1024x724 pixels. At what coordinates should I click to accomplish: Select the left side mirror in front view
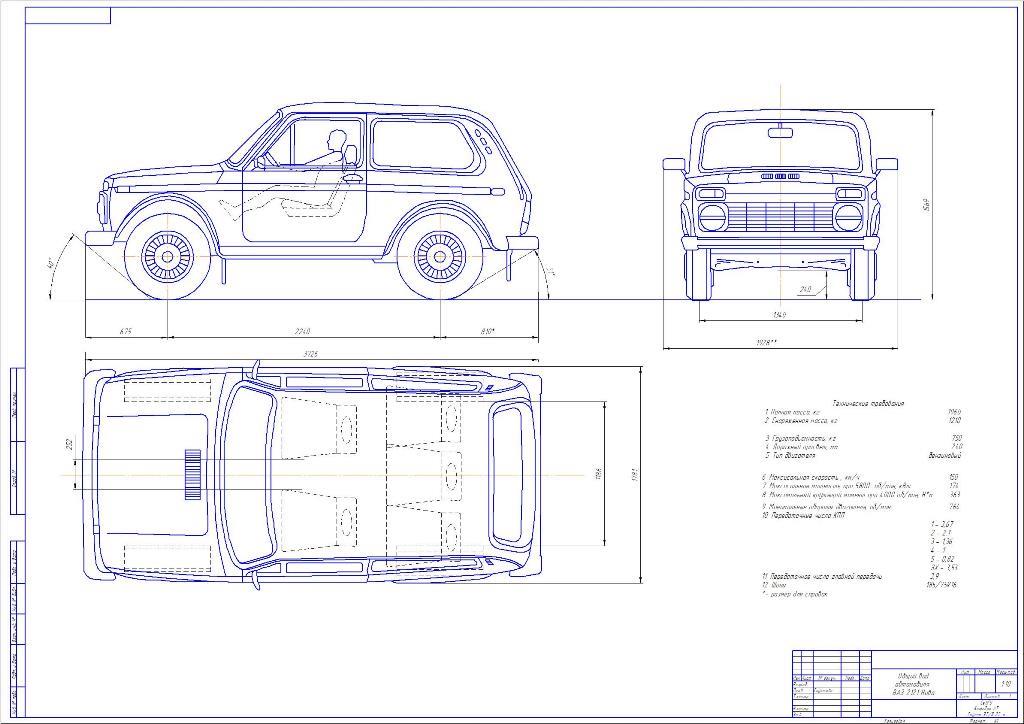pyautogui.click(x=674, y=164)
